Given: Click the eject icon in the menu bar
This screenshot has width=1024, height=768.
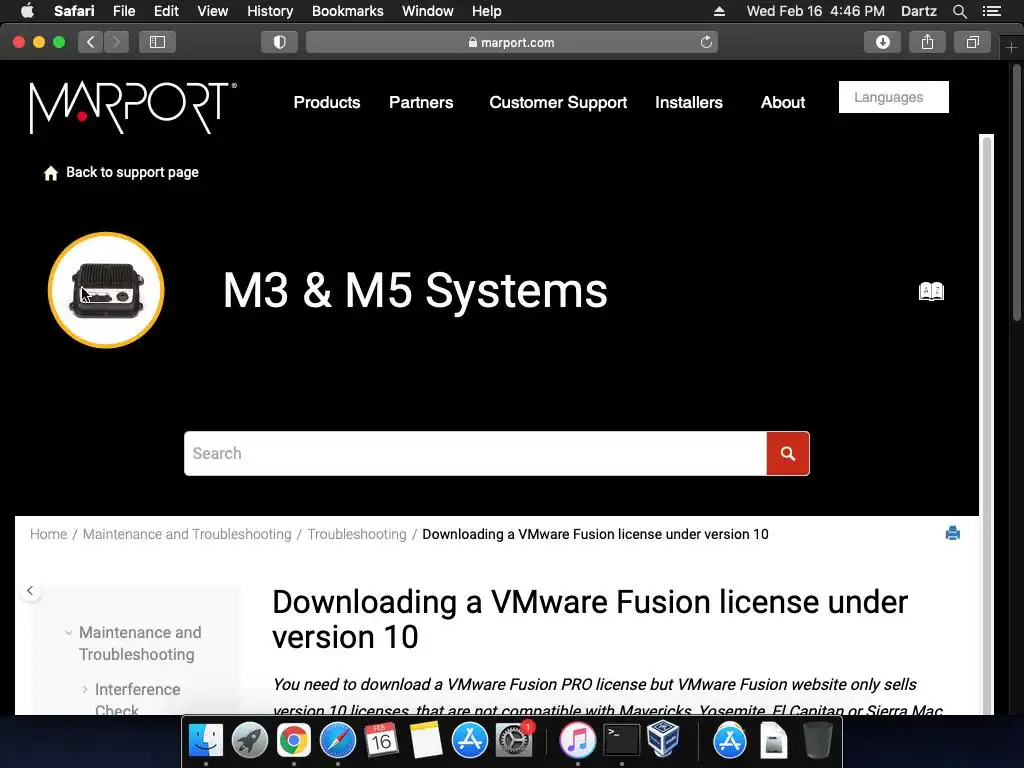Looking at the screenshot, I should click(x=719, y=11).
